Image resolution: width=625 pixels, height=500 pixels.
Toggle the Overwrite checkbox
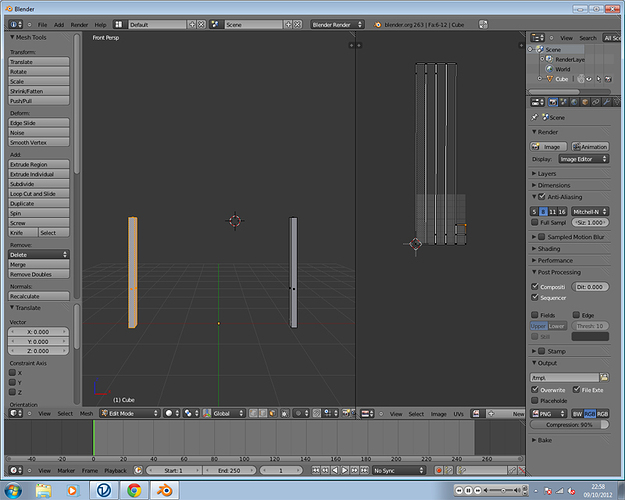coord(535,389)
